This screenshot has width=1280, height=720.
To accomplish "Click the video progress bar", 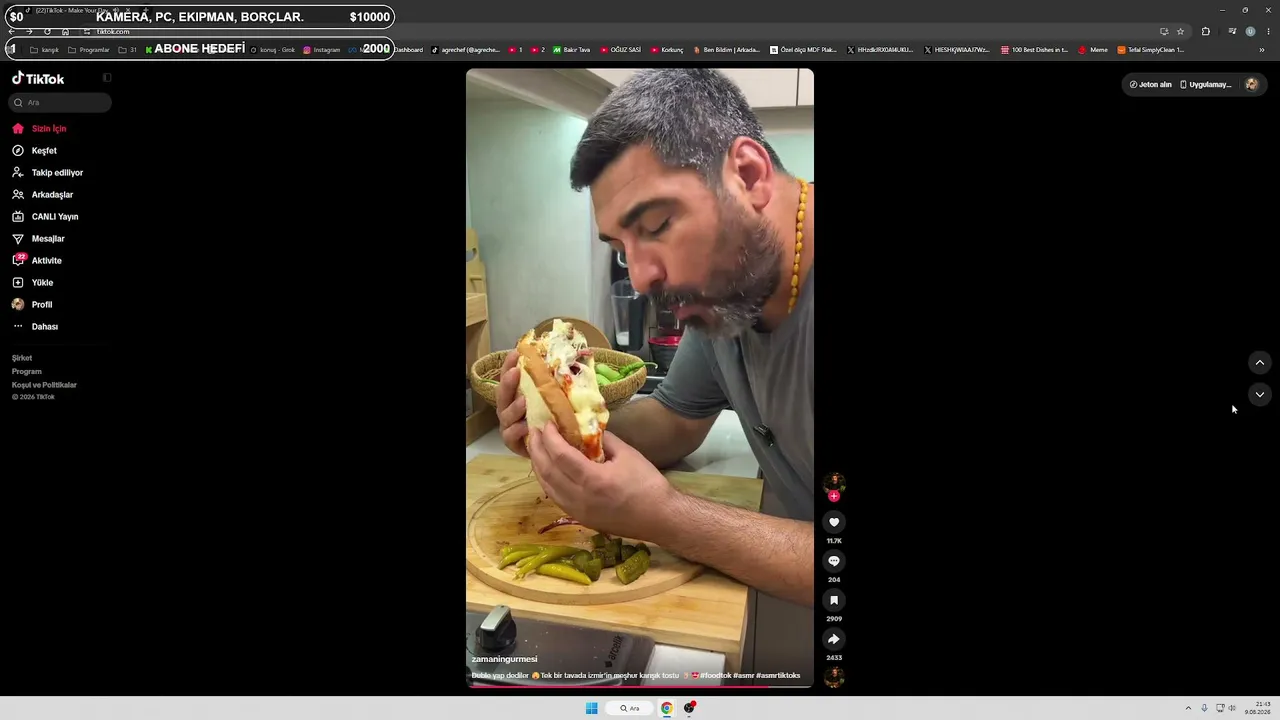I will tap(640, 686).
